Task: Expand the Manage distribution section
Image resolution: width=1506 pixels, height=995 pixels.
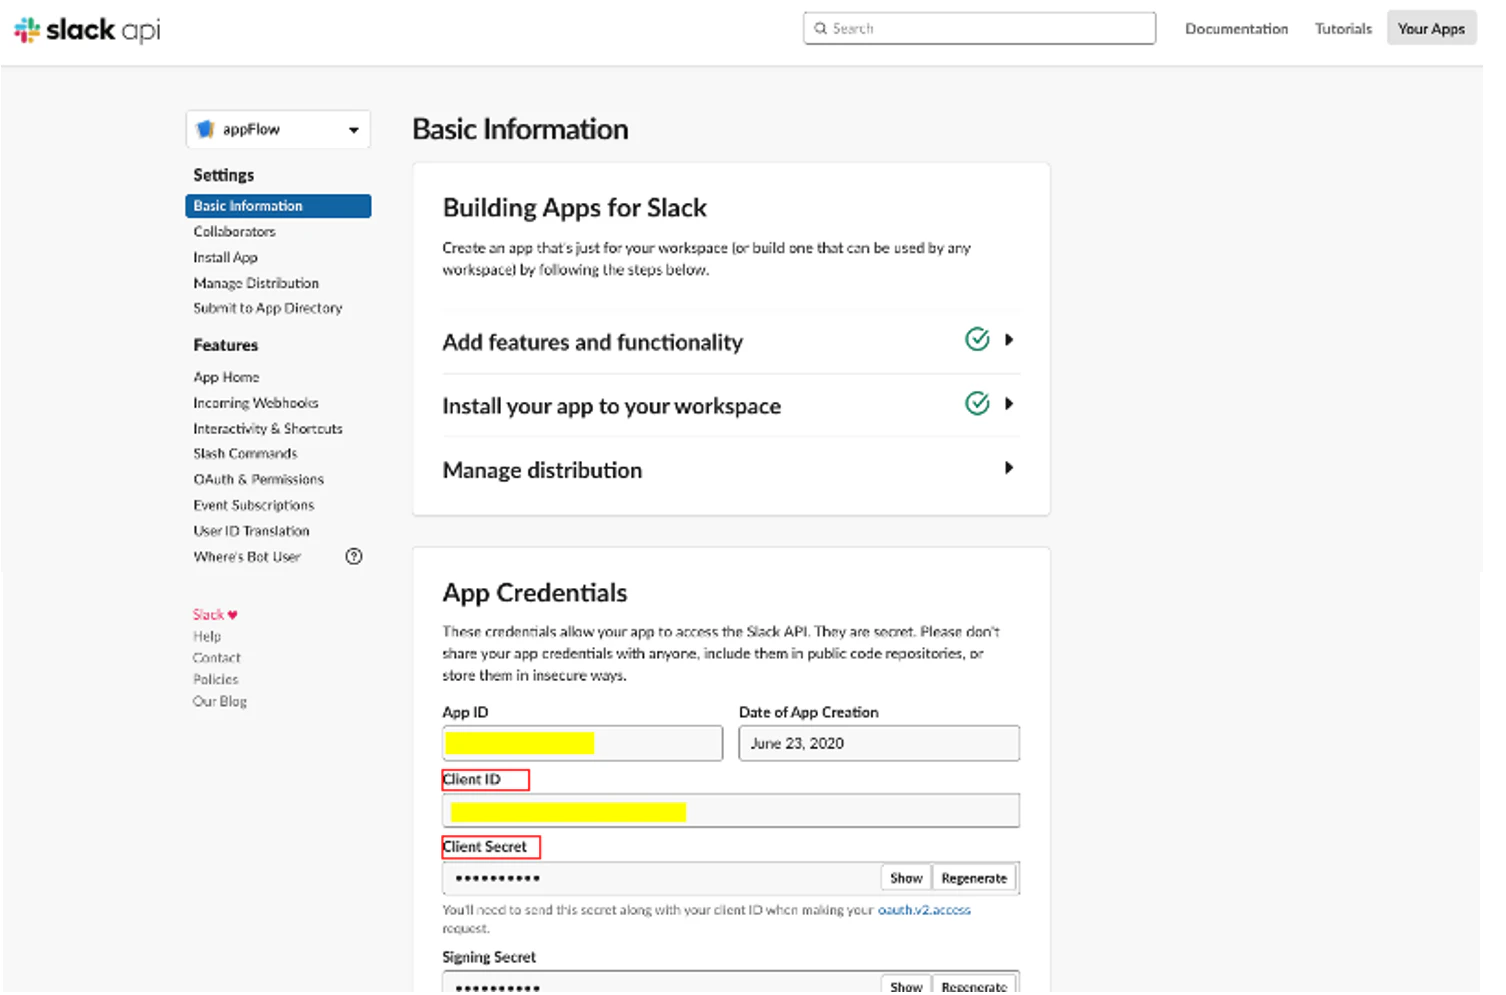Action: click(x=1009, y=468)
